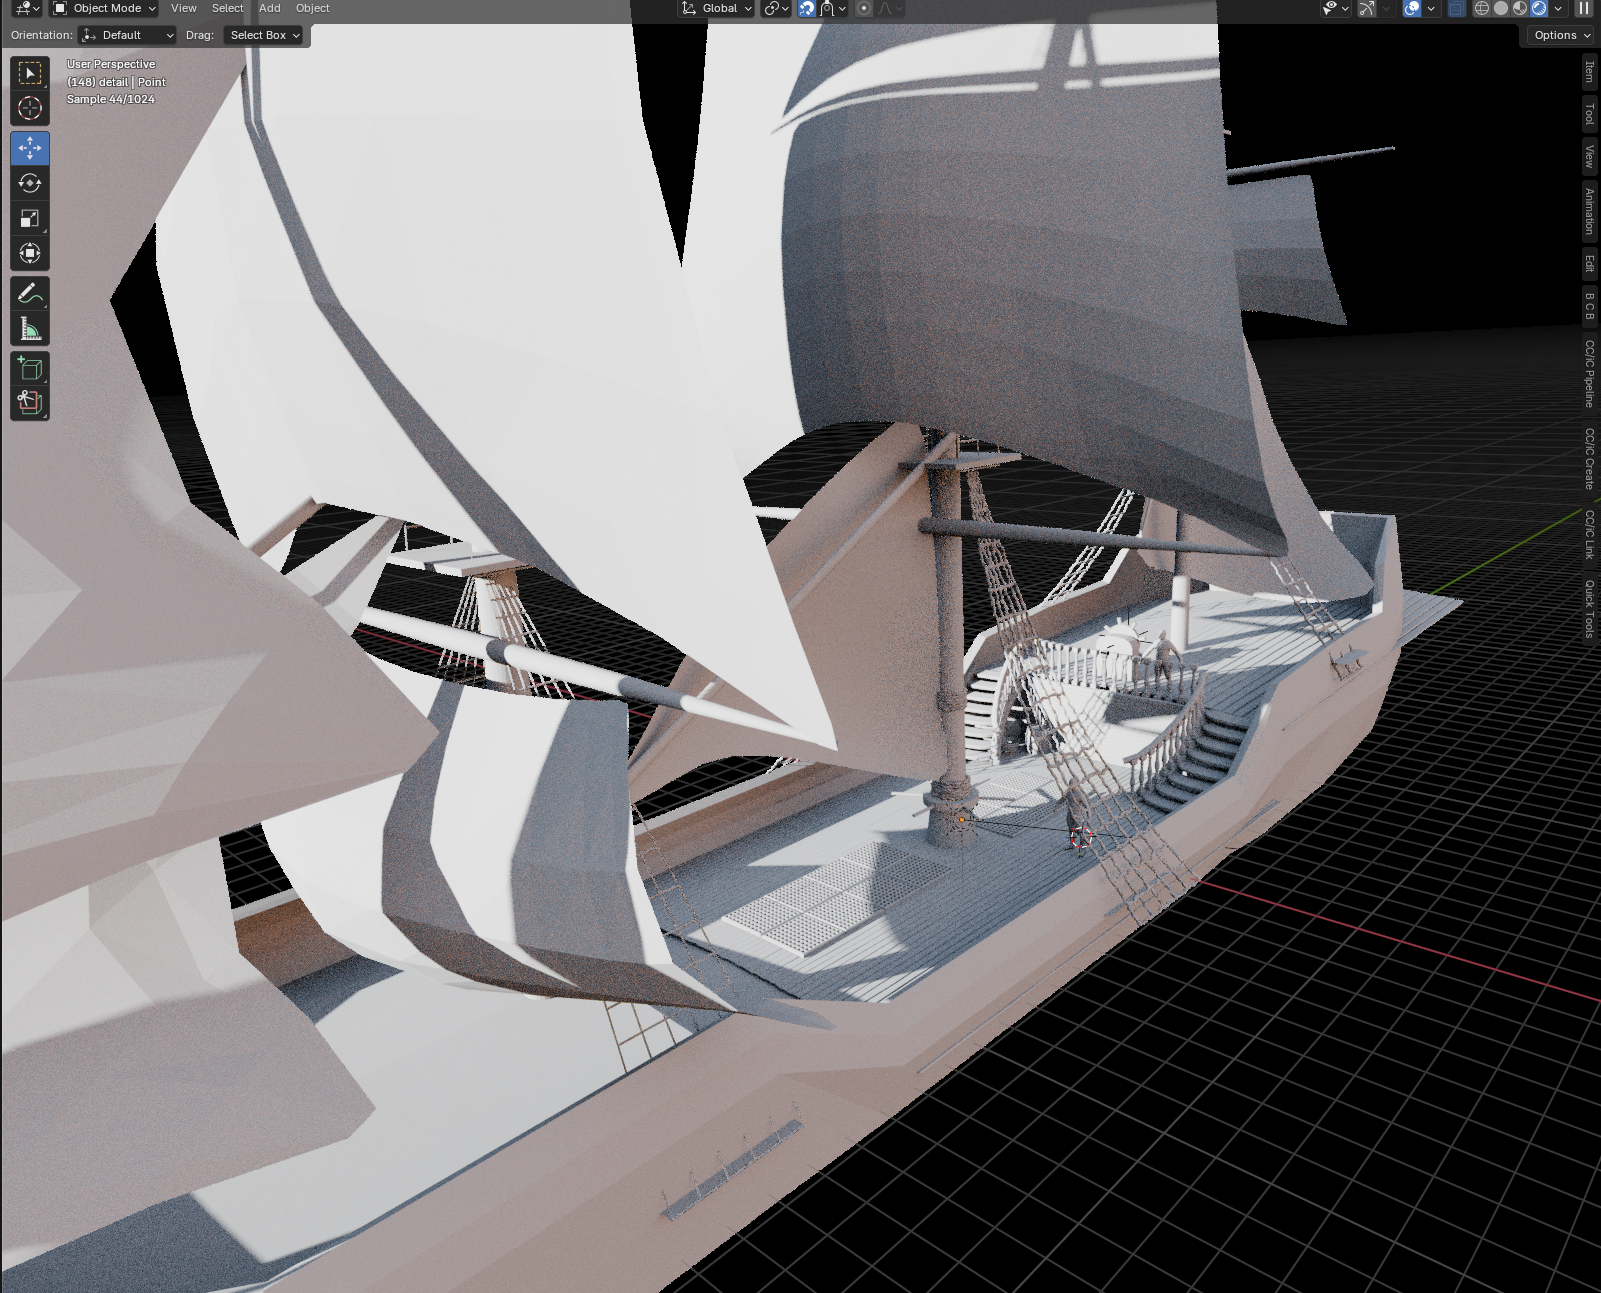Toggle show overlays button
This screenshot has width=1601, height=1293.
pos(1412,9)
